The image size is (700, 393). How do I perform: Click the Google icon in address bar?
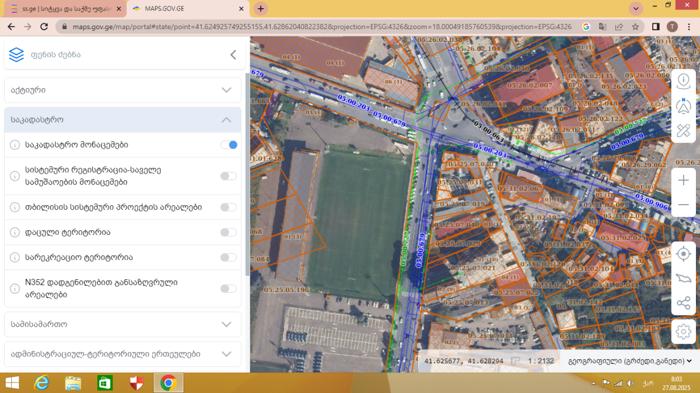[586, 27]
